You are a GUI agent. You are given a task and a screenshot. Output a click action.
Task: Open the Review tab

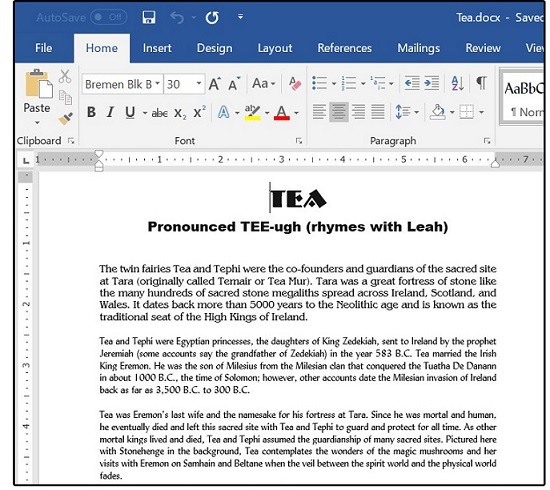click(x=483, y=48)
